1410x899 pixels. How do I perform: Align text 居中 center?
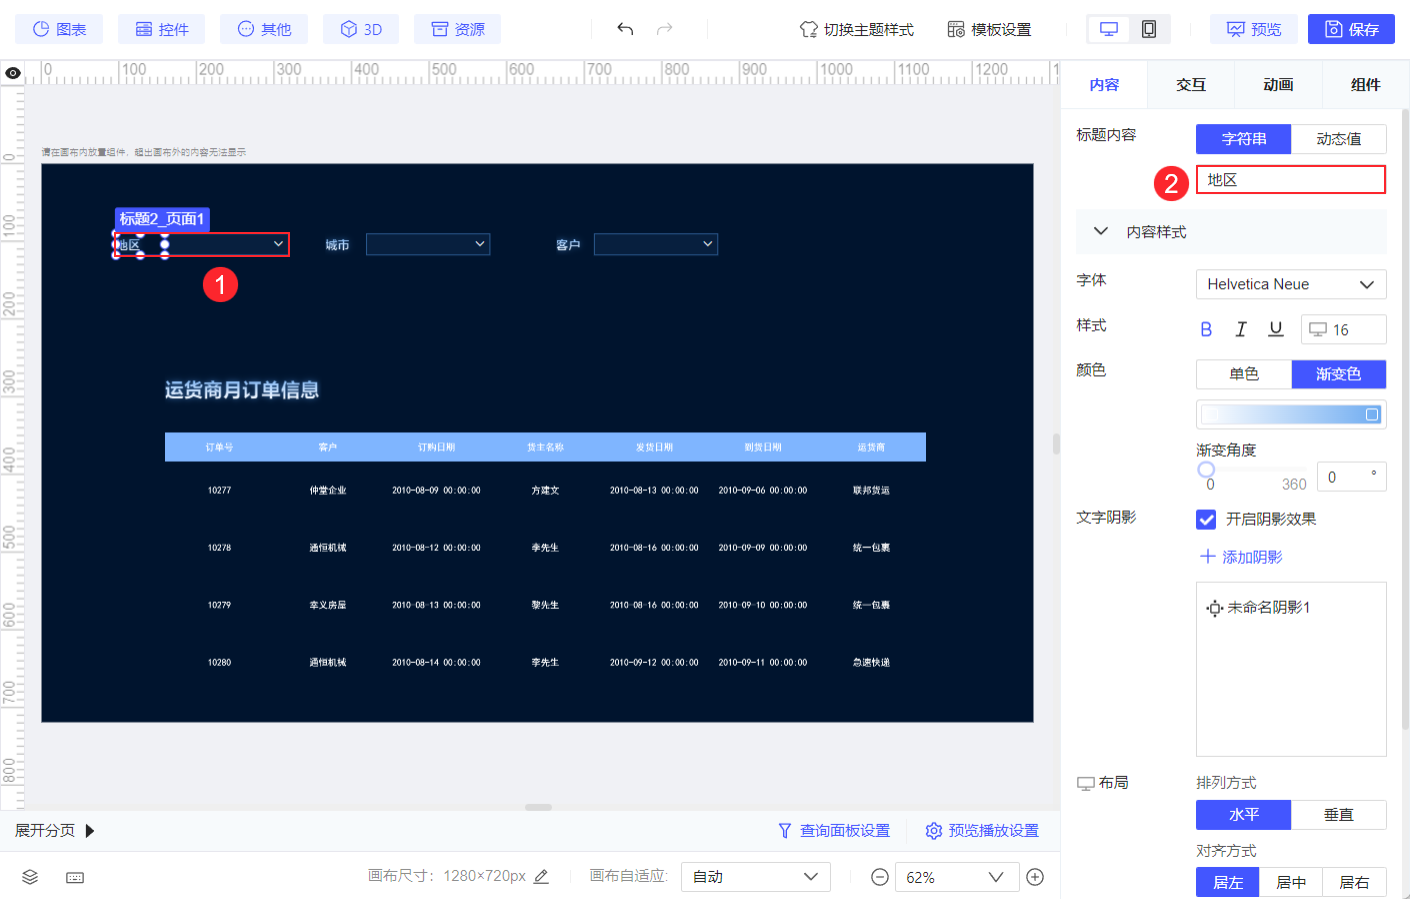pos(1291,882)
